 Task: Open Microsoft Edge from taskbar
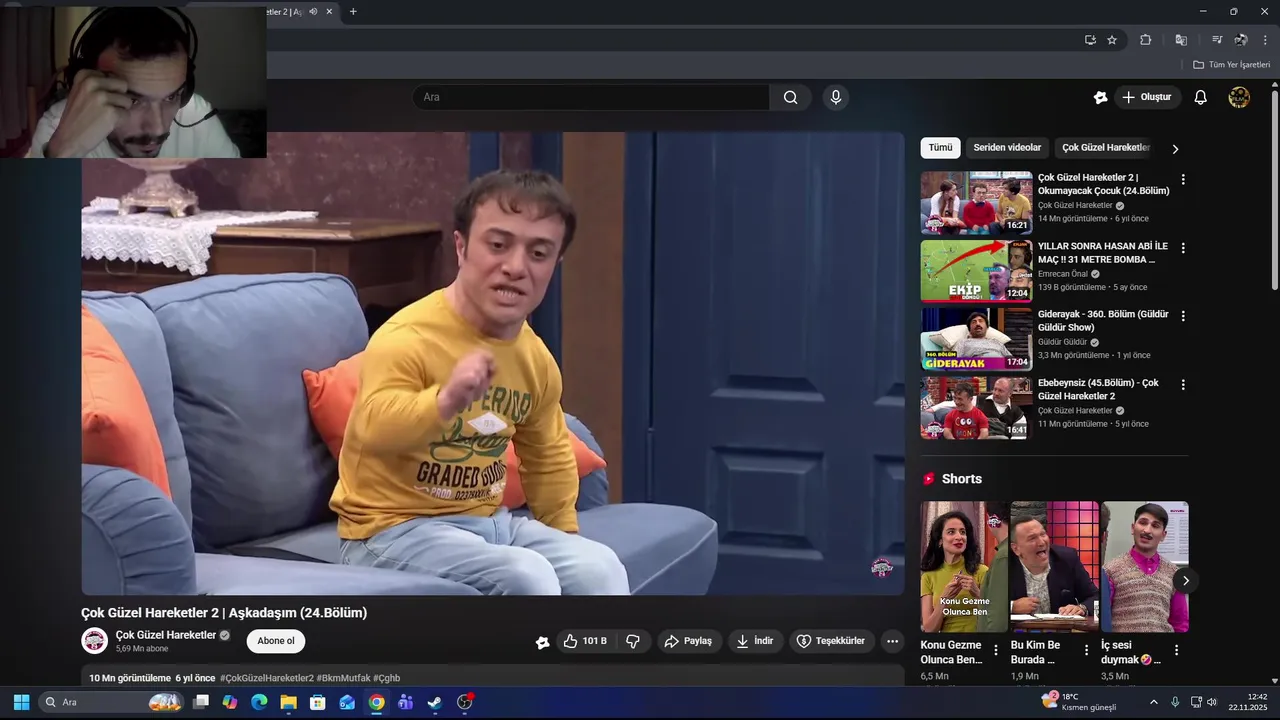click(259, 702)
